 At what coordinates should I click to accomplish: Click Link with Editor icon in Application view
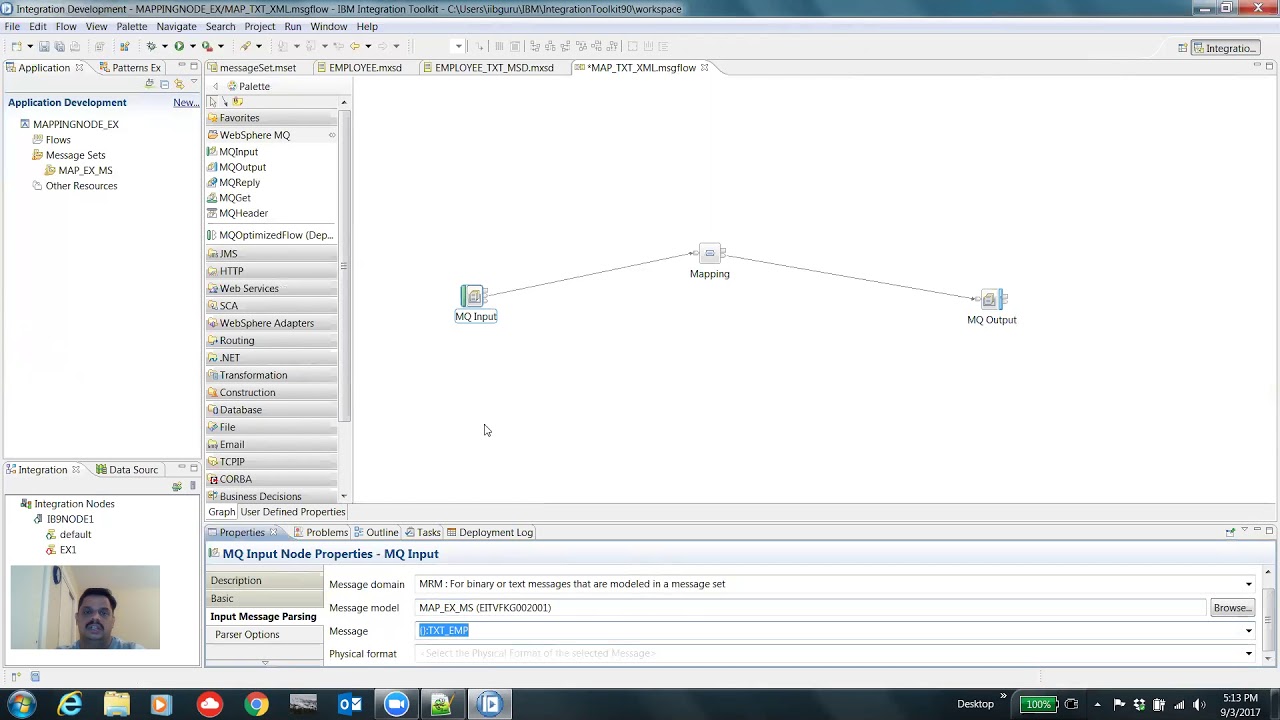tap(179, 84)
